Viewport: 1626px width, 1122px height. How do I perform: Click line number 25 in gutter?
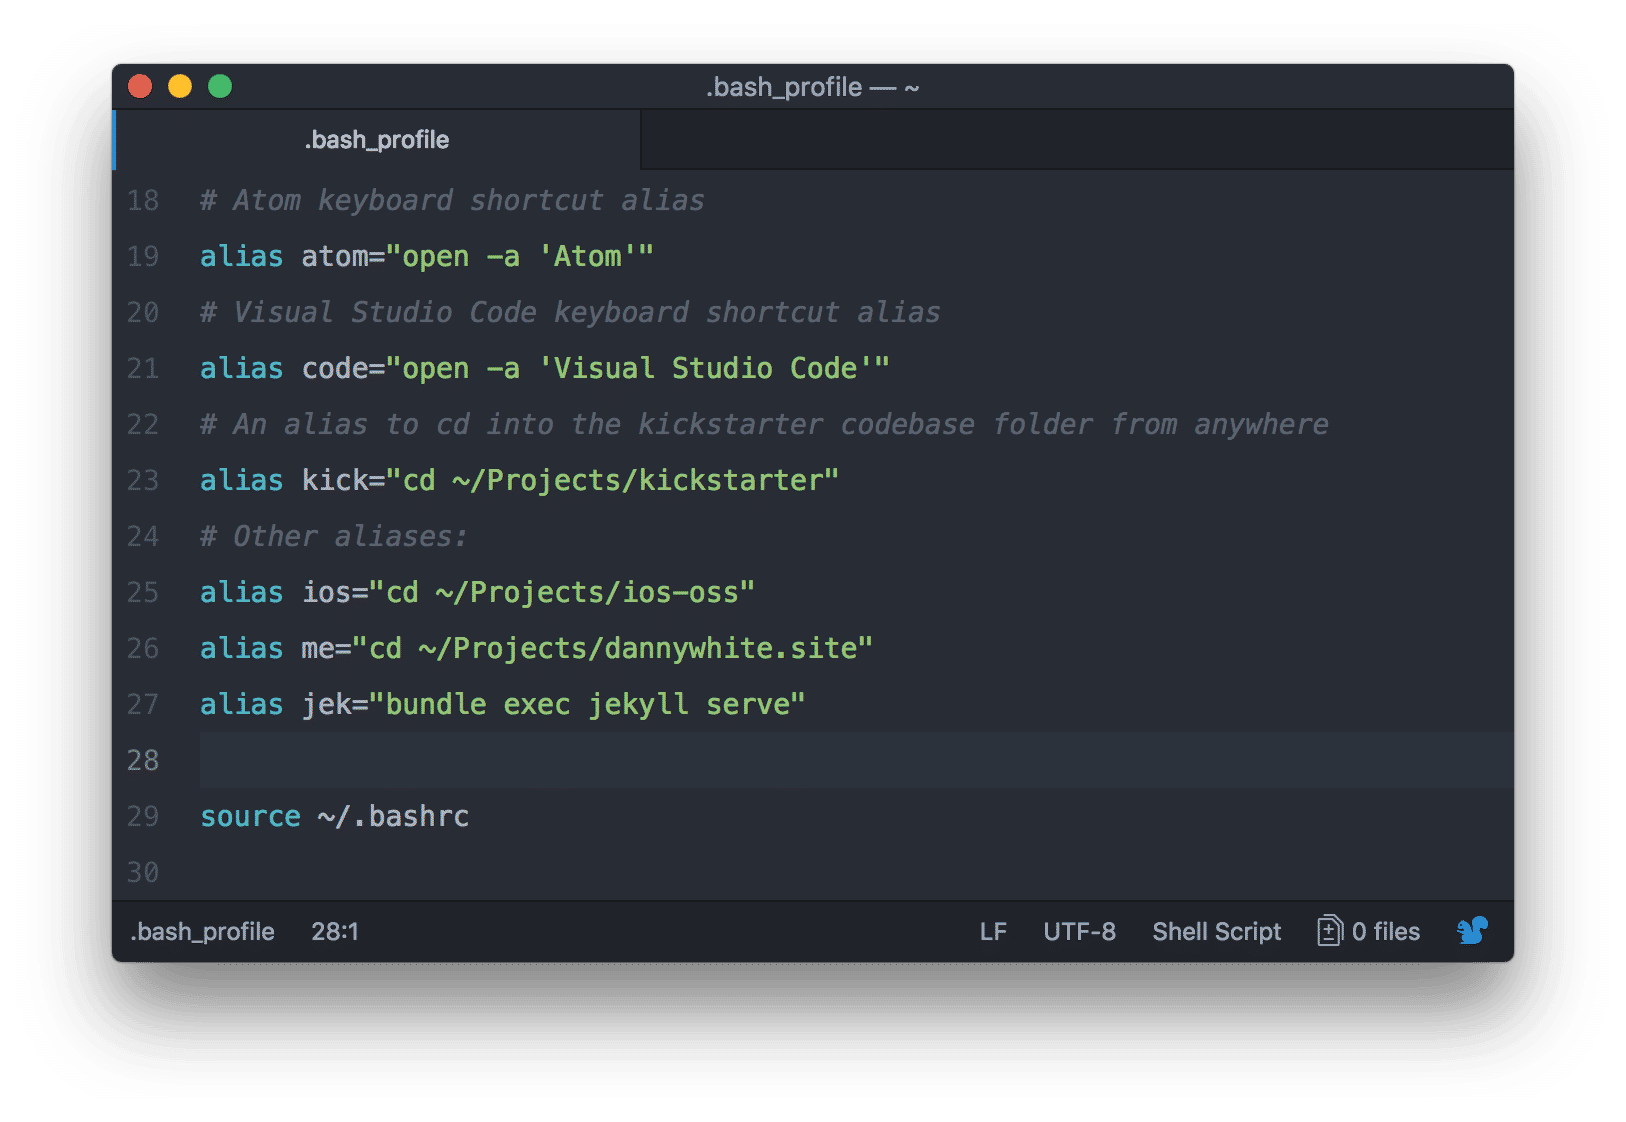[143, 593]
